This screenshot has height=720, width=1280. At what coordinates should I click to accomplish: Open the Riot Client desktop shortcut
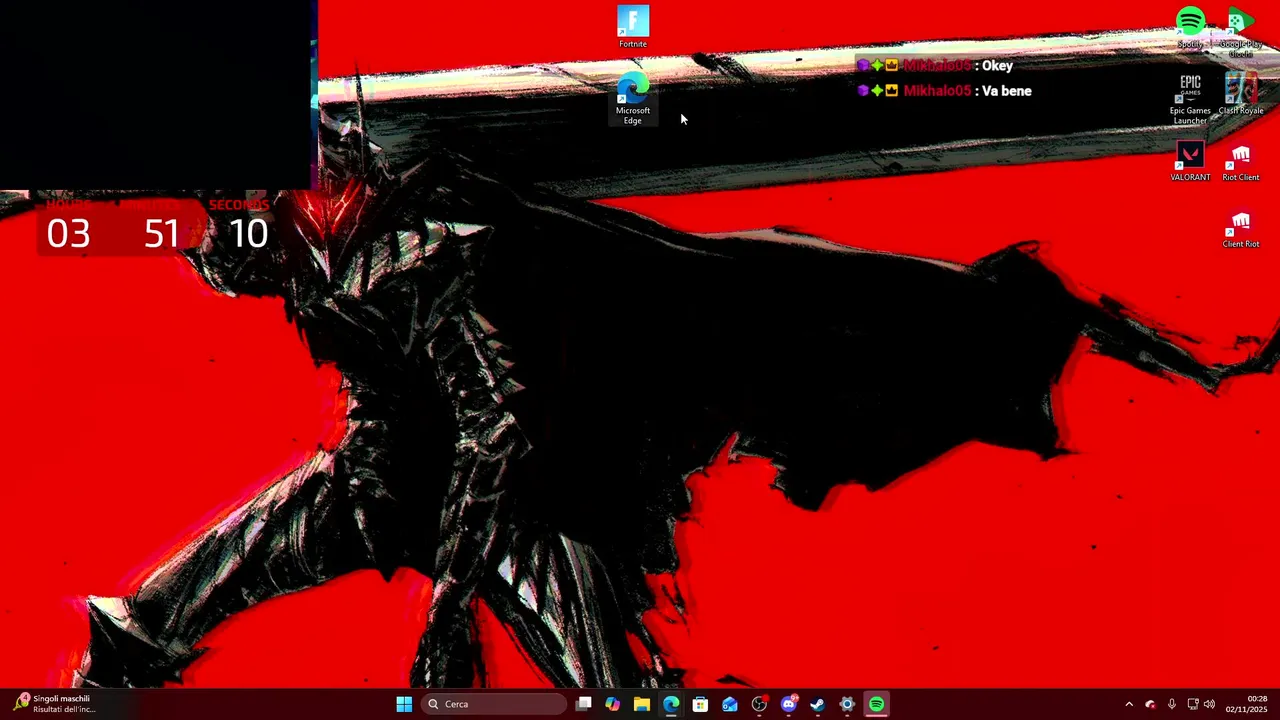[x=1241, y=160]
